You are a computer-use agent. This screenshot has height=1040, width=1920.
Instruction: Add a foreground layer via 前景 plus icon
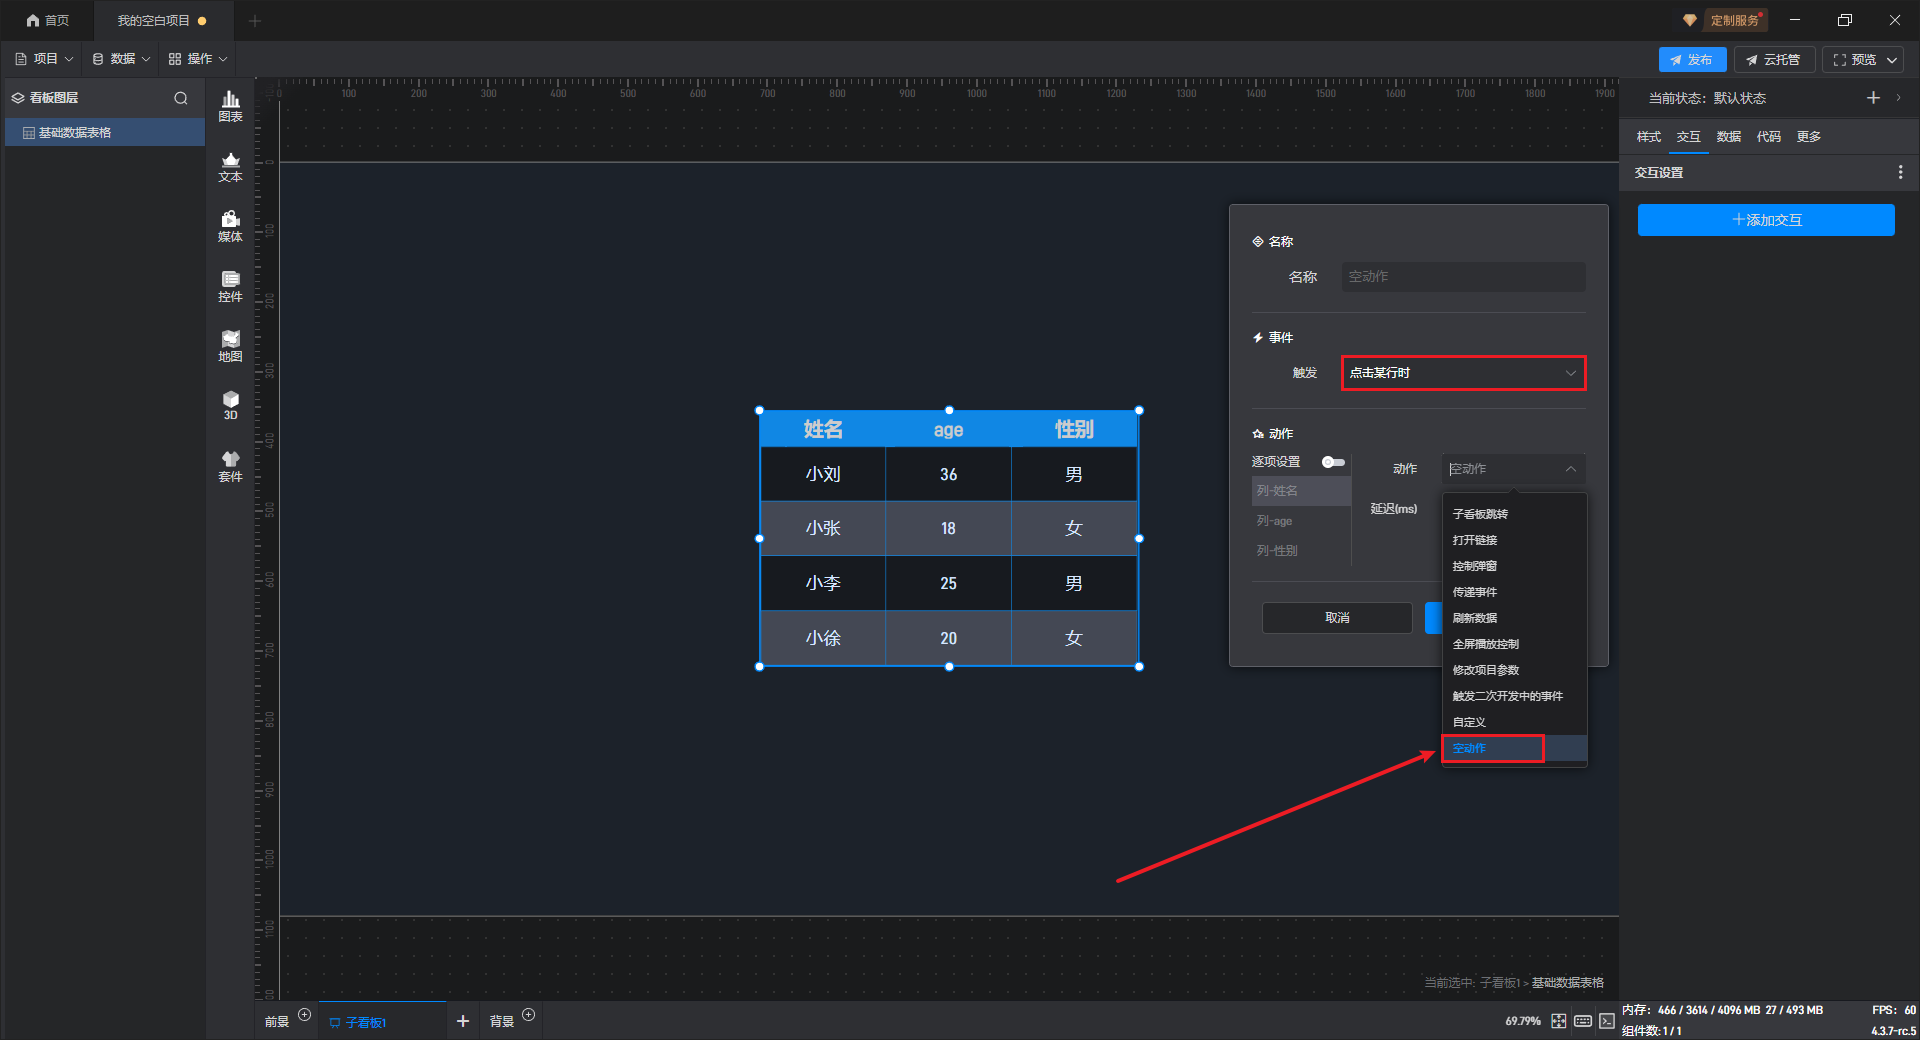tap(305, 1015)
